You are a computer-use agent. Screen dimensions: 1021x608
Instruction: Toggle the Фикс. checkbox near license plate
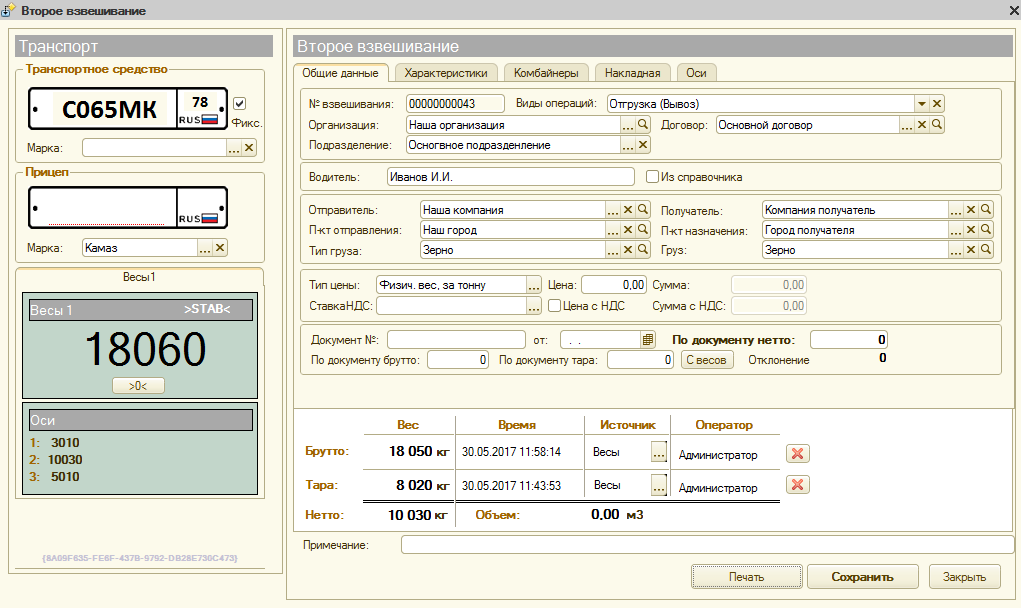[240, 104]
